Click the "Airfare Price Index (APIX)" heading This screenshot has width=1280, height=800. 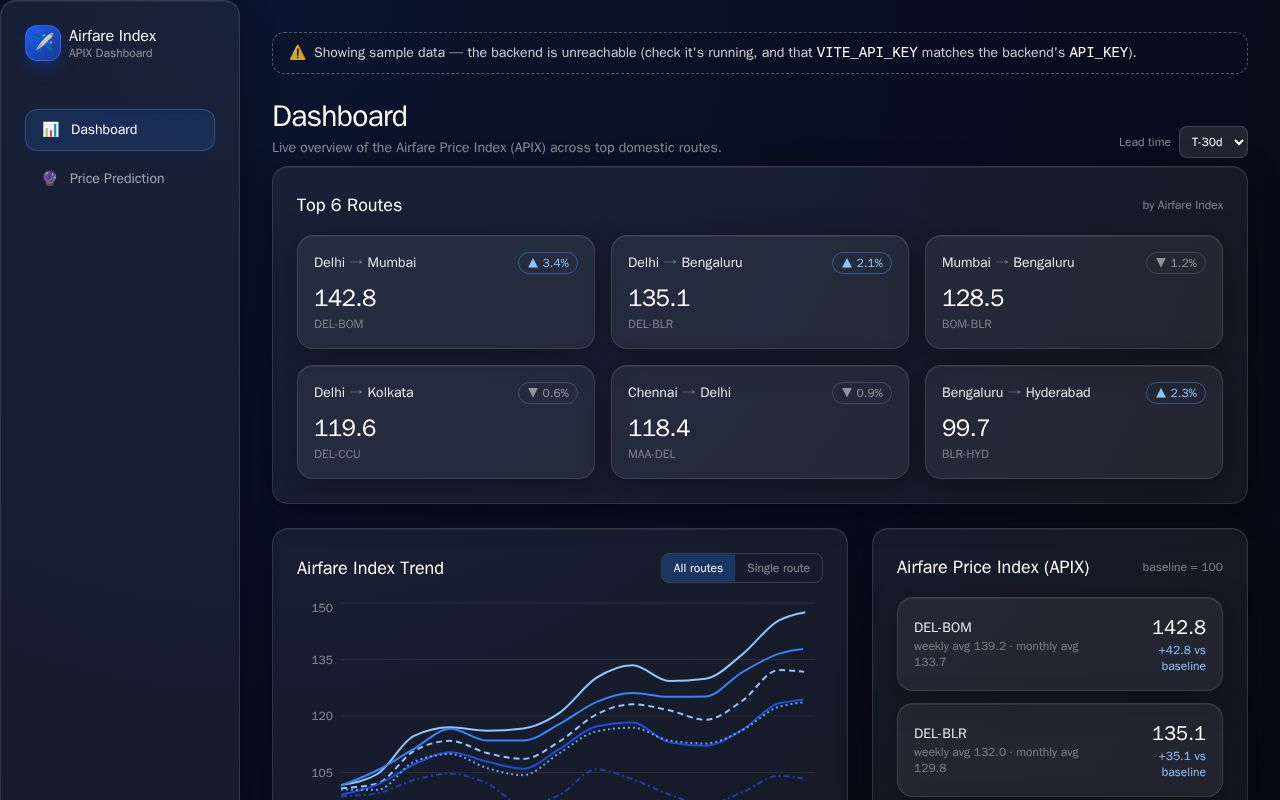(x=993, y=567)
